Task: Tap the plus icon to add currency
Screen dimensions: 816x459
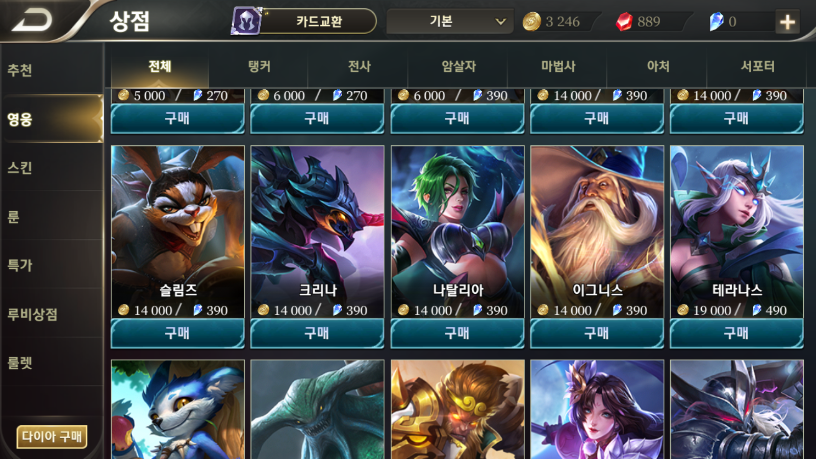Action: [x=787, y=22]
